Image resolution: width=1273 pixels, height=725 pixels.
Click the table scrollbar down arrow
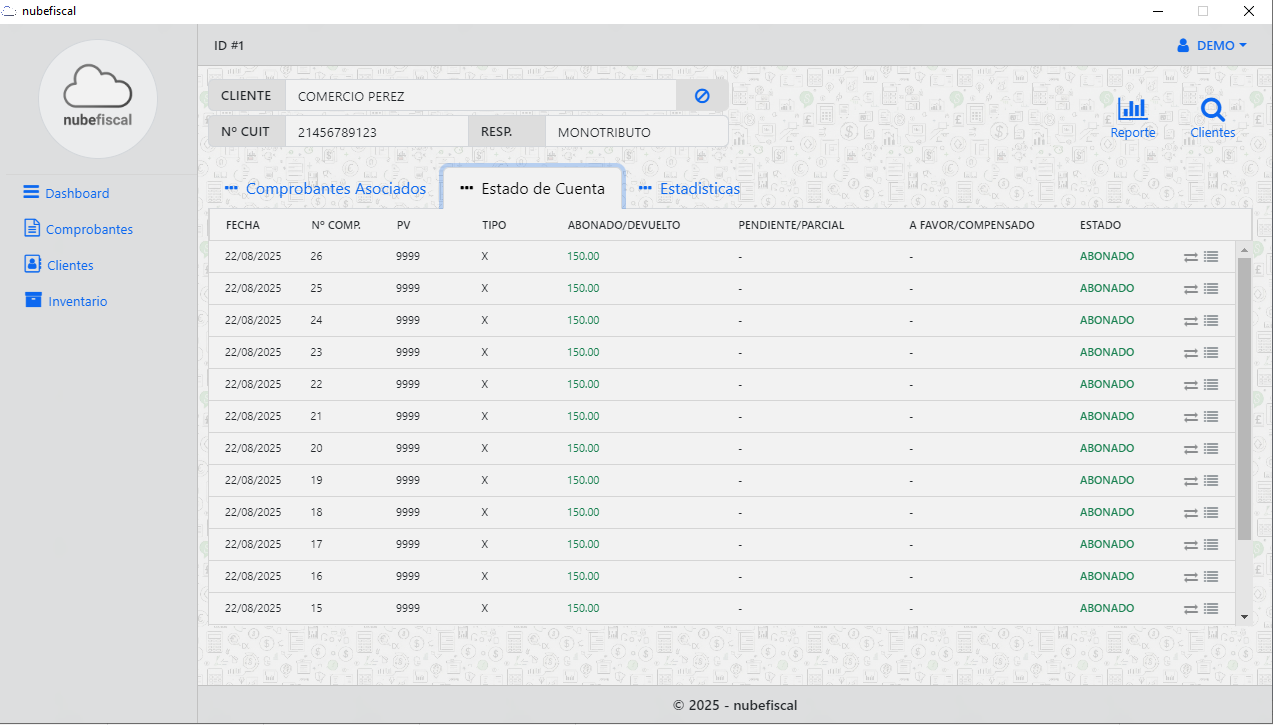[x=1244, y=617]
